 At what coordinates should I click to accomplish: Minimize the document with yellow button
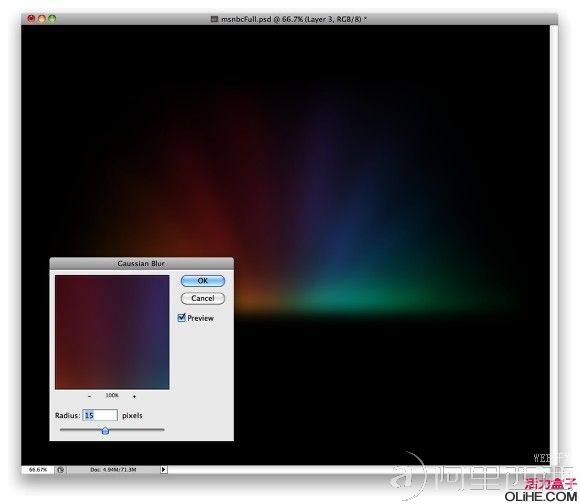tap(42, 18)
